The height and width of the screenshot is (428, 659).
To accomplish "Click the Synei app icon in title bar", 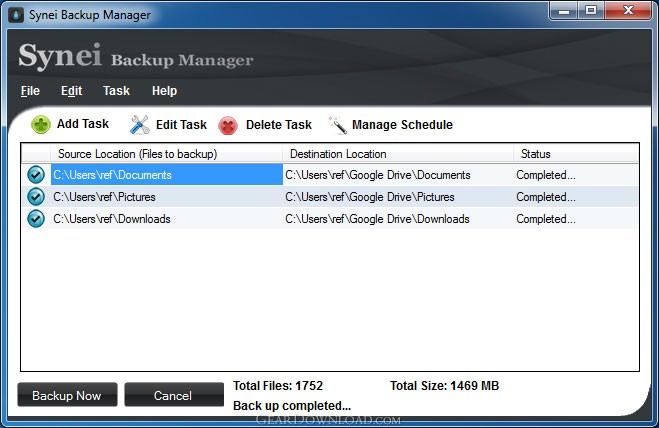I will [16, 15].
